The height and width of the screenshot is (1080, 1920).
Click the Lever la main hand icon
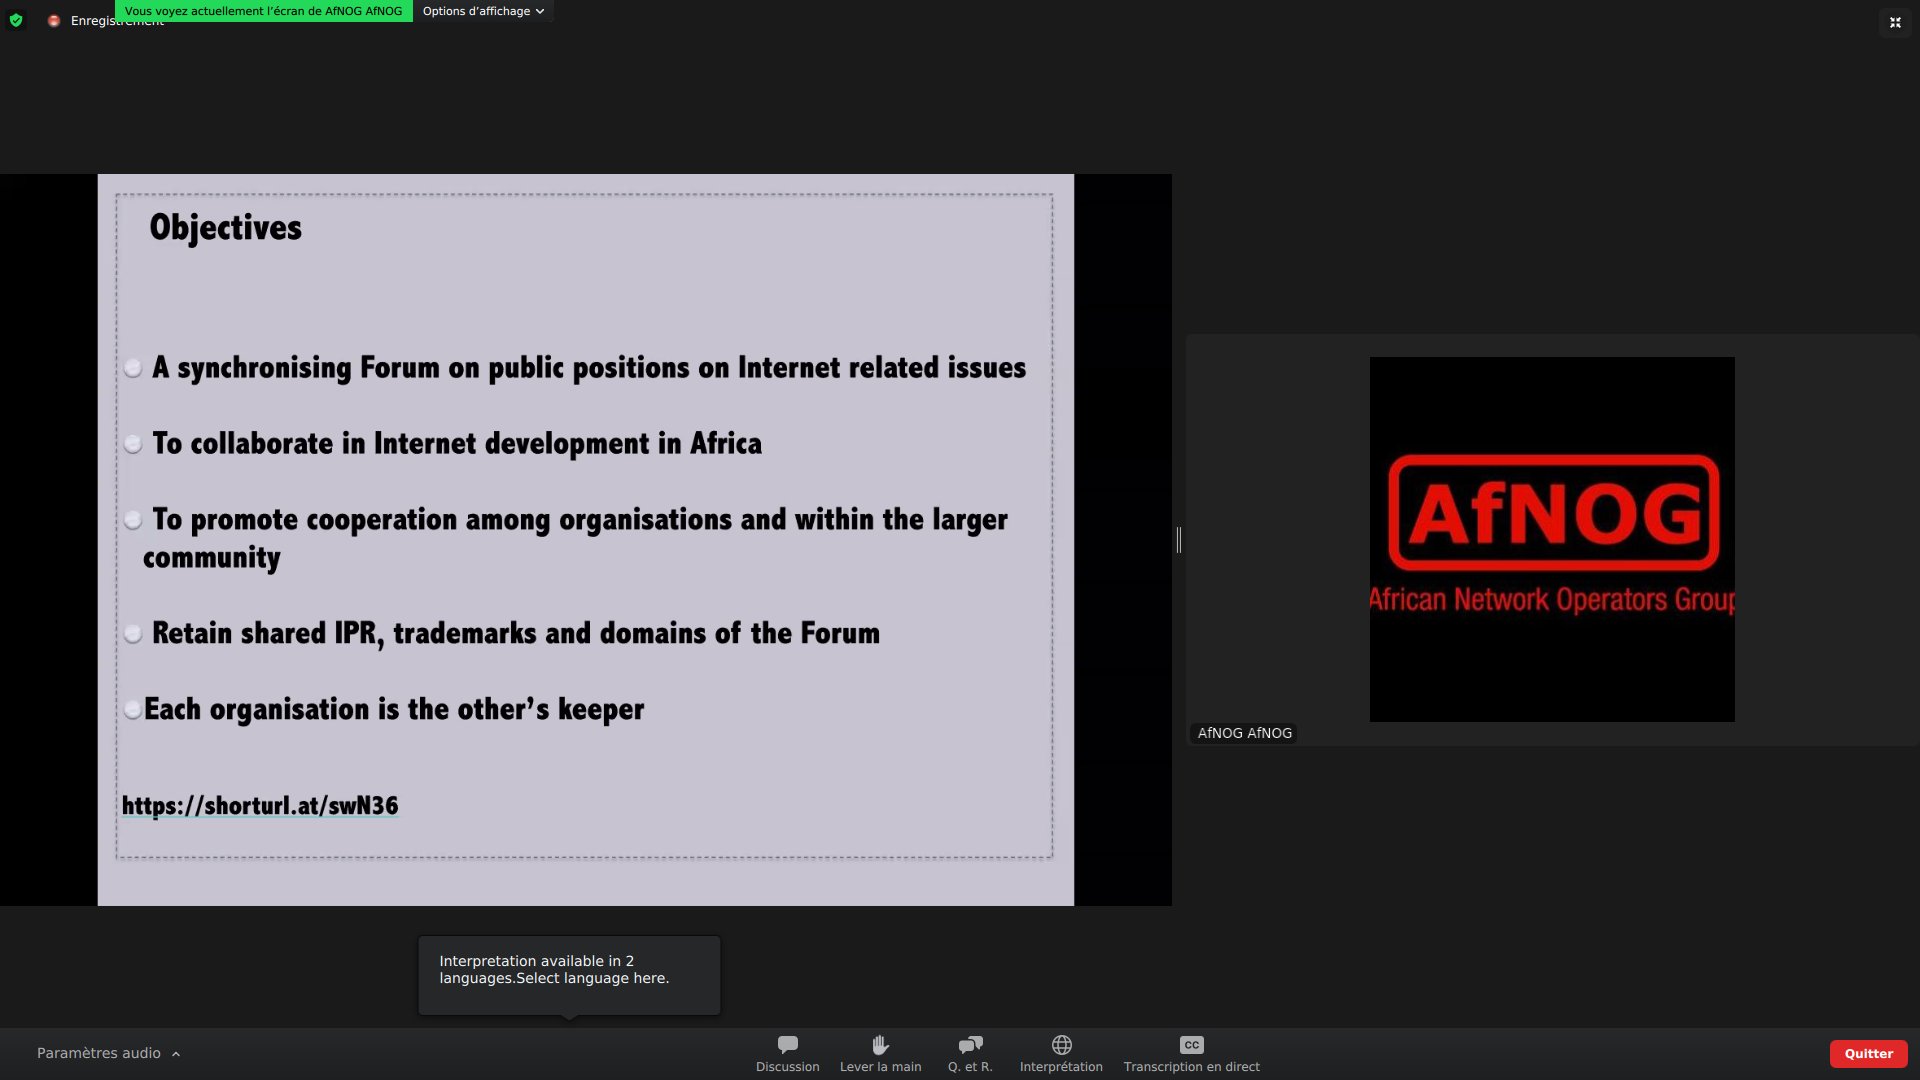tap(880, 1045)
